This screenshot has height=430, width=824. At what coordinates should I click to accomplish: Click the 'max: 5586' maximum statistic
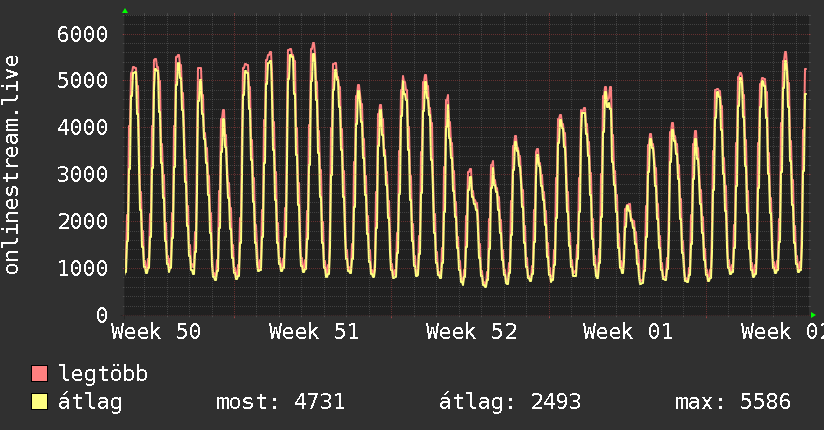coord(733,403)
